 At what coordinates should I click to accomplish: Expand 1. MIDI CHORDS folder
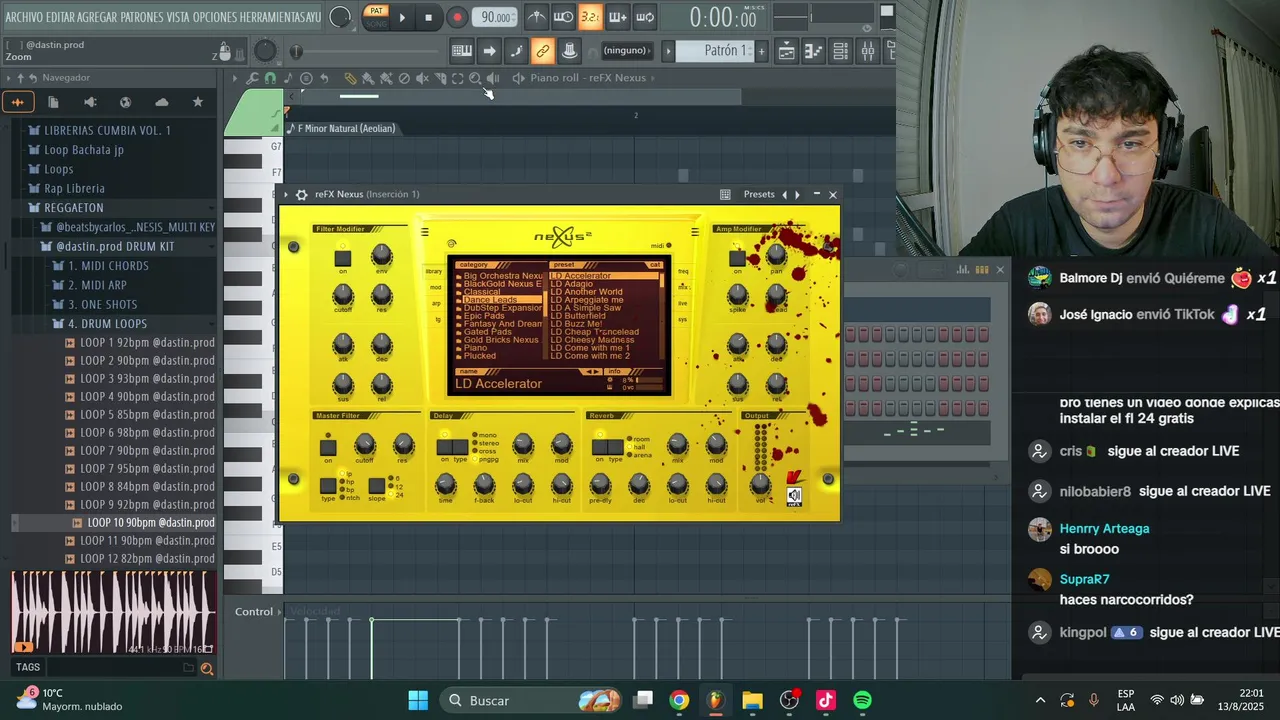(108, 266)
